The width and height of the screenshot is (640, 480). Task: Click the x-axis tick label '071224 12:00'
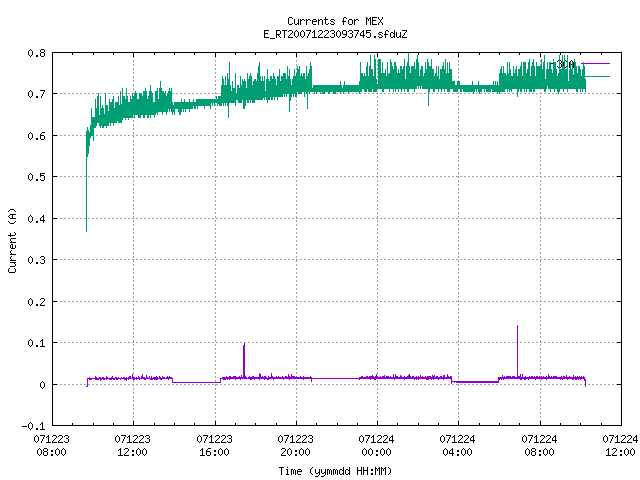(x=620, y=446)
